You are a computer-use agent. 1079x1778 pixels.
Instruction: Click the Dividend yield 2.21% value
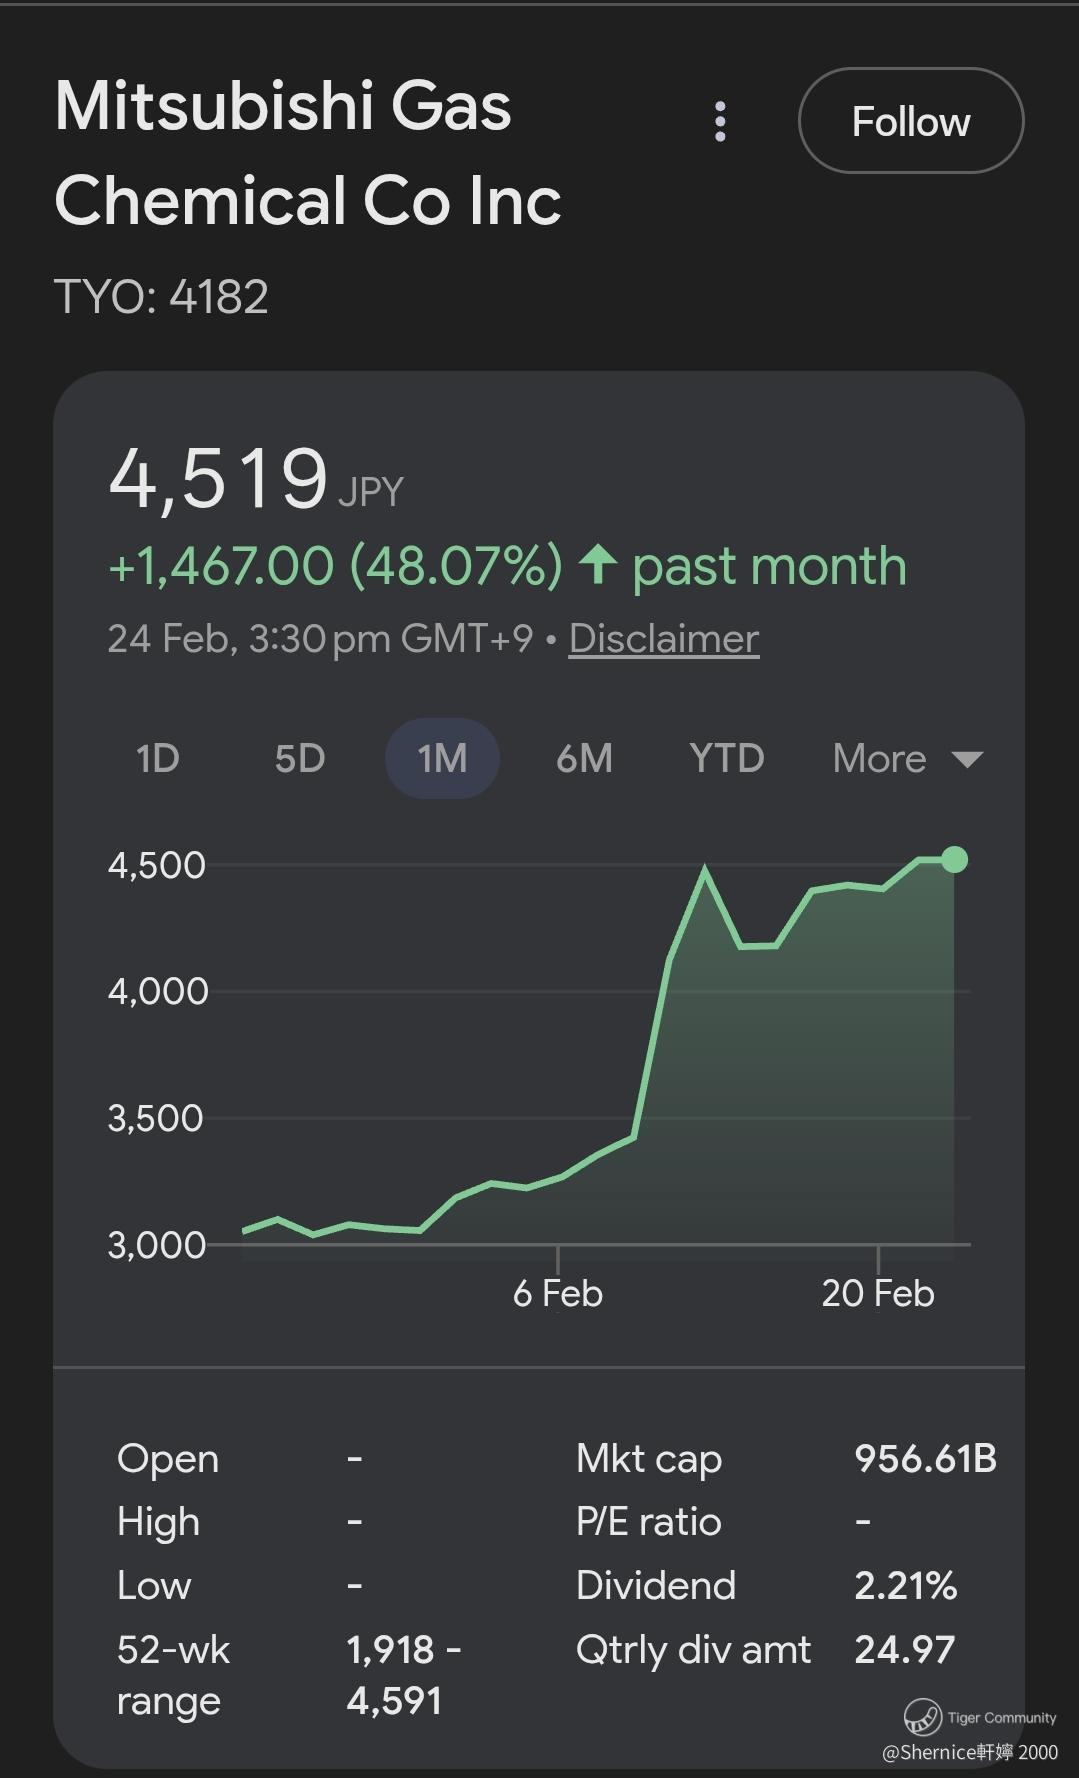905,1585
